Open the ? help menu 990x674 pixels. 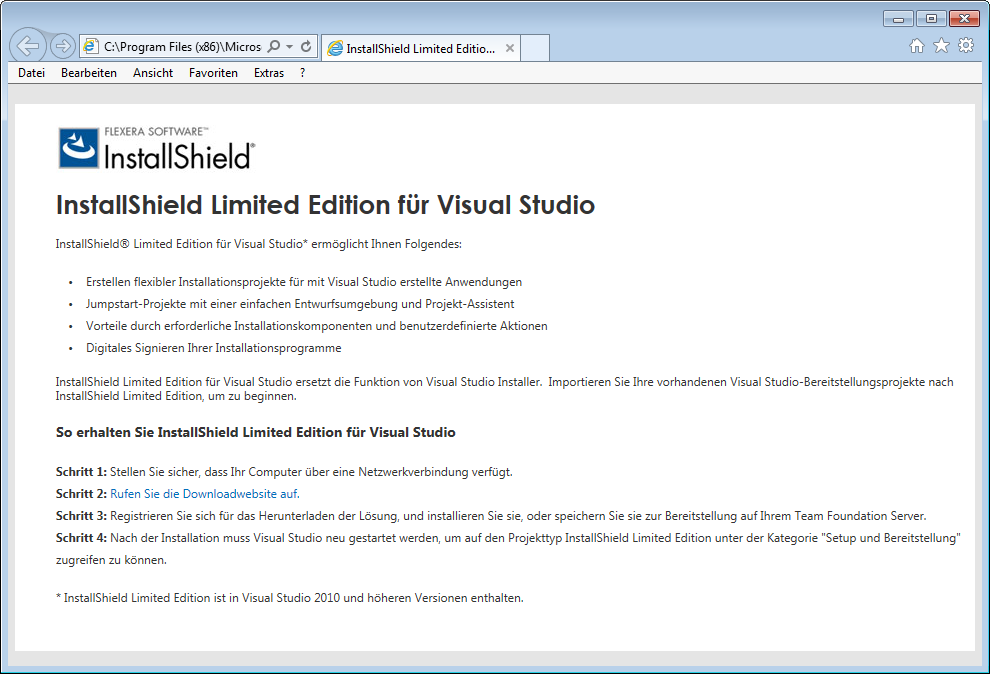pos(302,73)
